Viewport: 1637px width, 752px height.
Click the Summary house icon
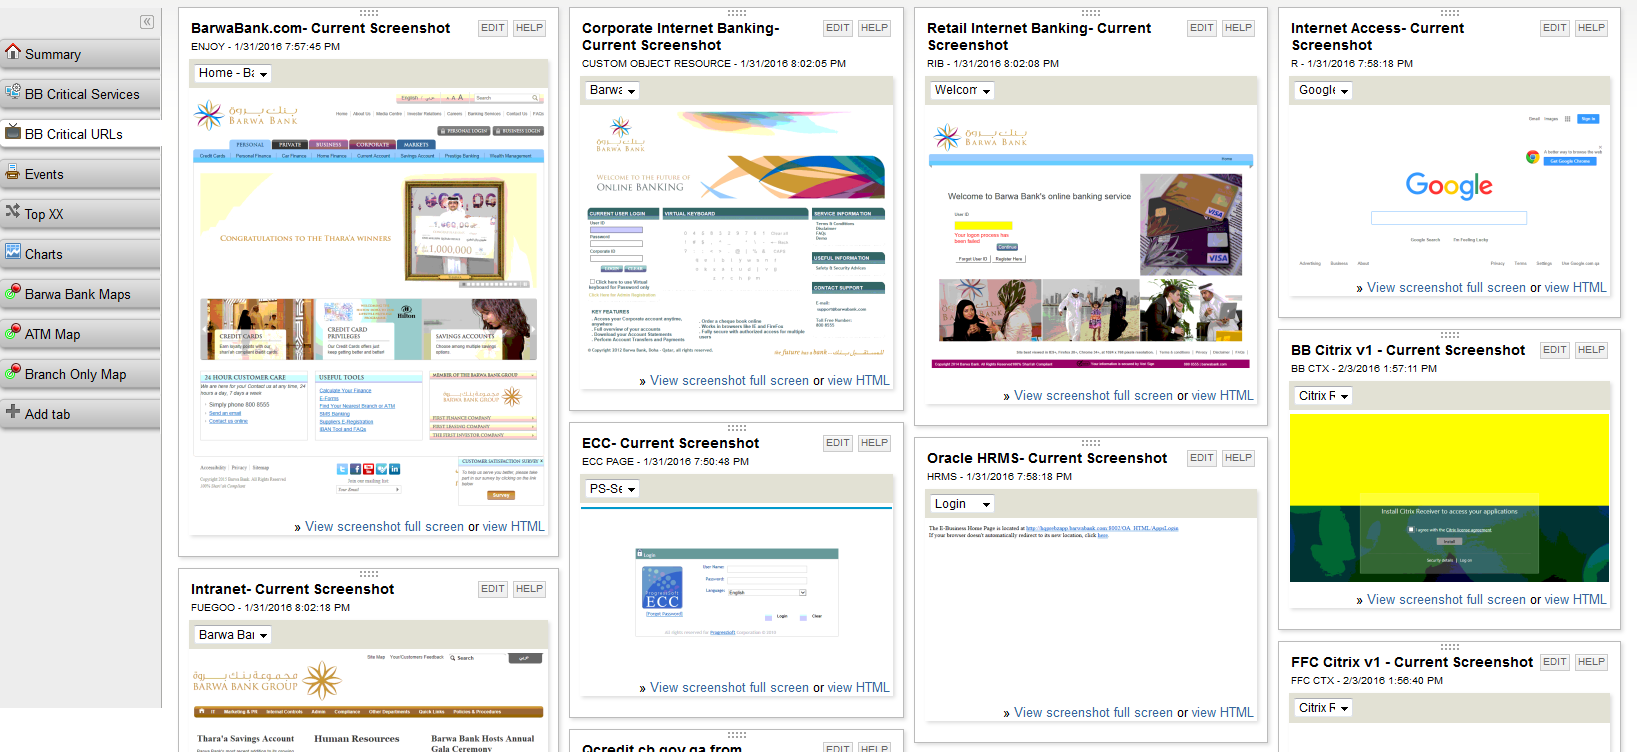pyautogui.click(x=13, y=51)
